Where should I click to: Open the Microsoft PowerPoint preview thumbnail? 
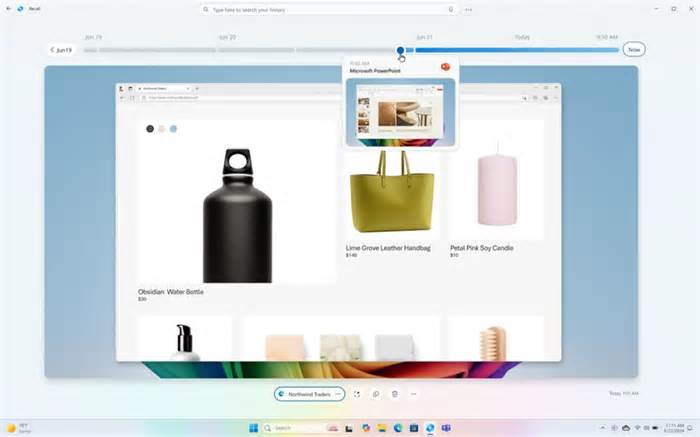click(x=400, y=112)
